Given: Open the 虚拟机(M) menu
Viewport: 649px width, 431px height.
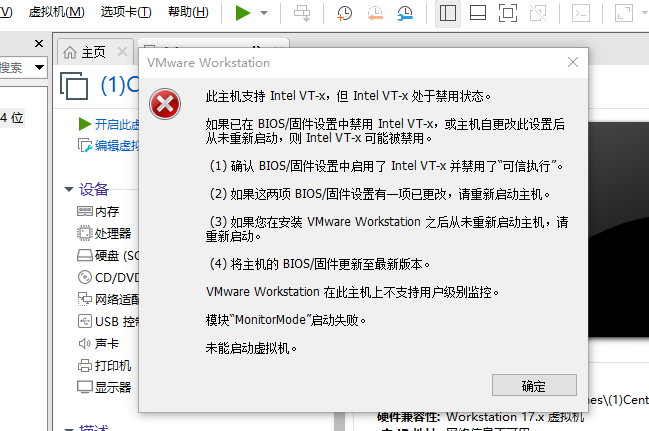Looking at the screenshot, I should point(56,13).
